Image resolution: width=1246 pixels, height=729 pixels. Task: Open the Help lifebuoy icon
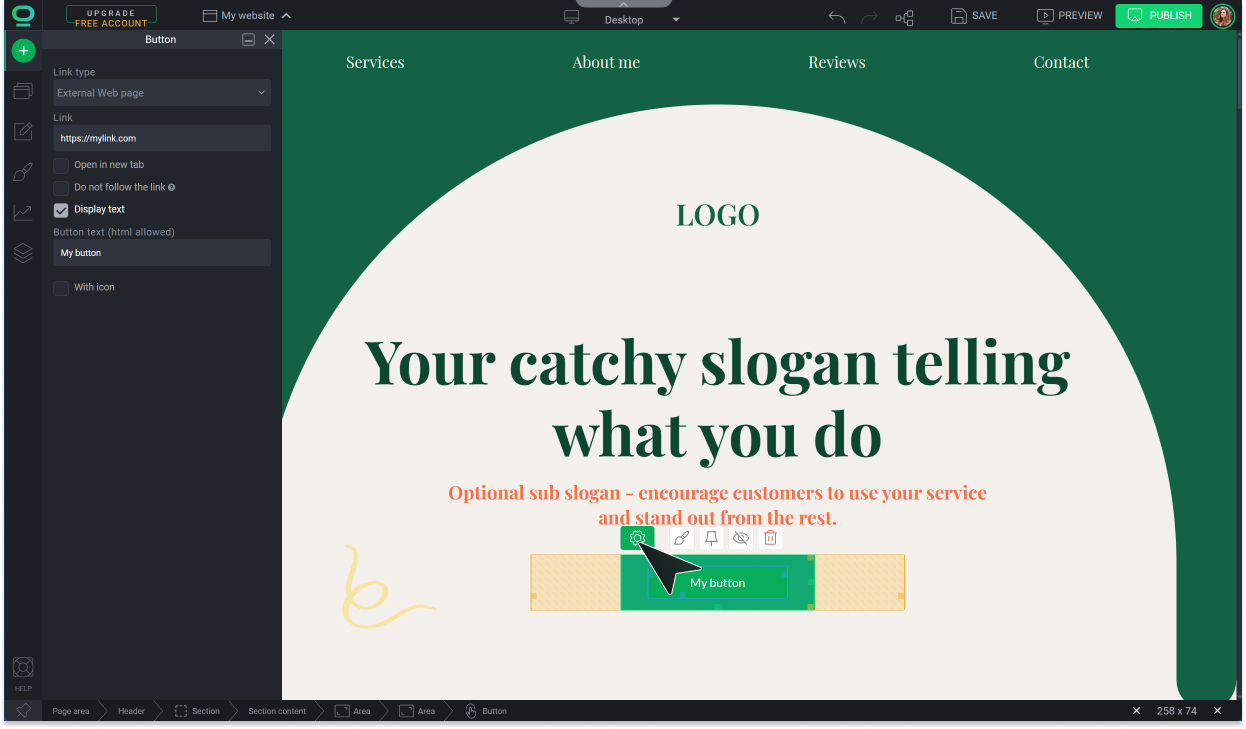(x=23, y=668)
